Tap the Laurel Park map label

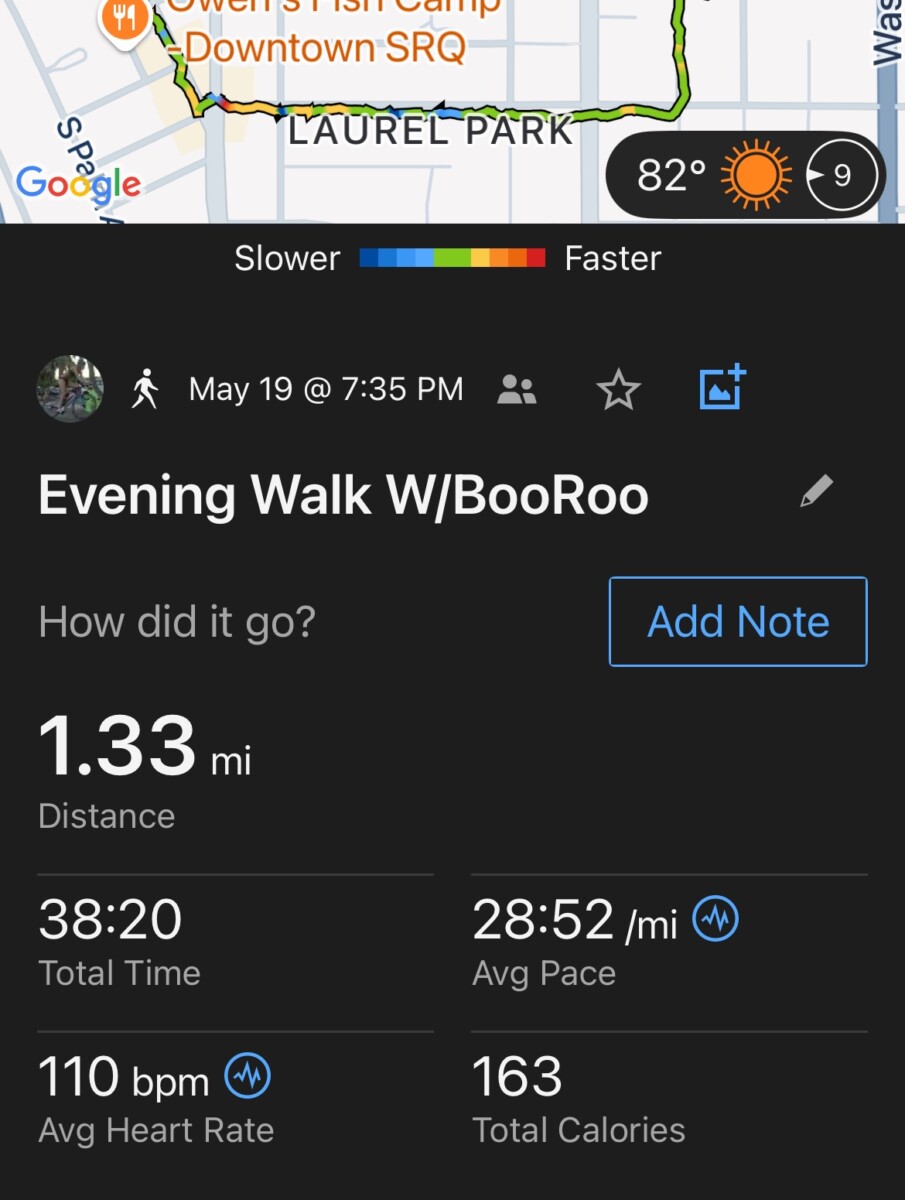(x=431, y=131)
